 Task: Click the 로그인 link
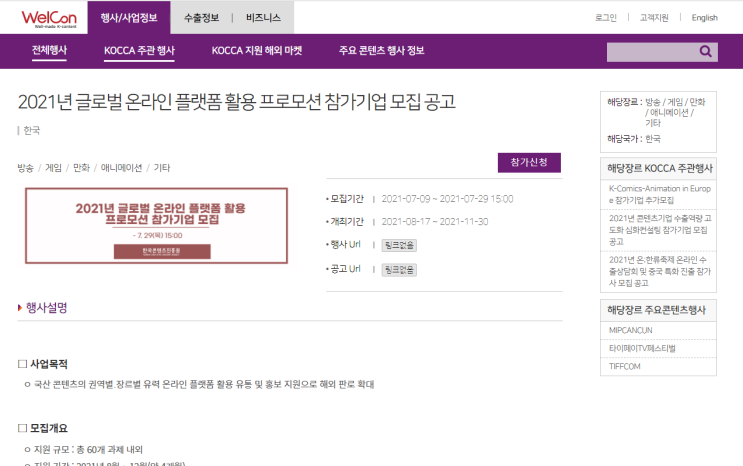click(606, 18)
